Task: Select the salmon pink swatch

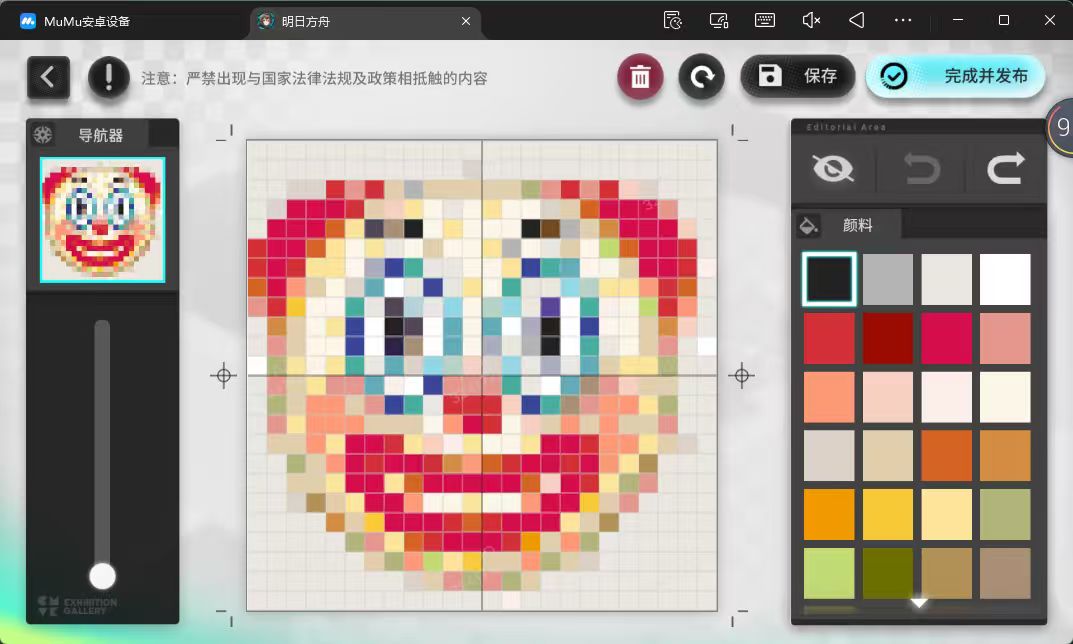Action: click(1005, 338)
